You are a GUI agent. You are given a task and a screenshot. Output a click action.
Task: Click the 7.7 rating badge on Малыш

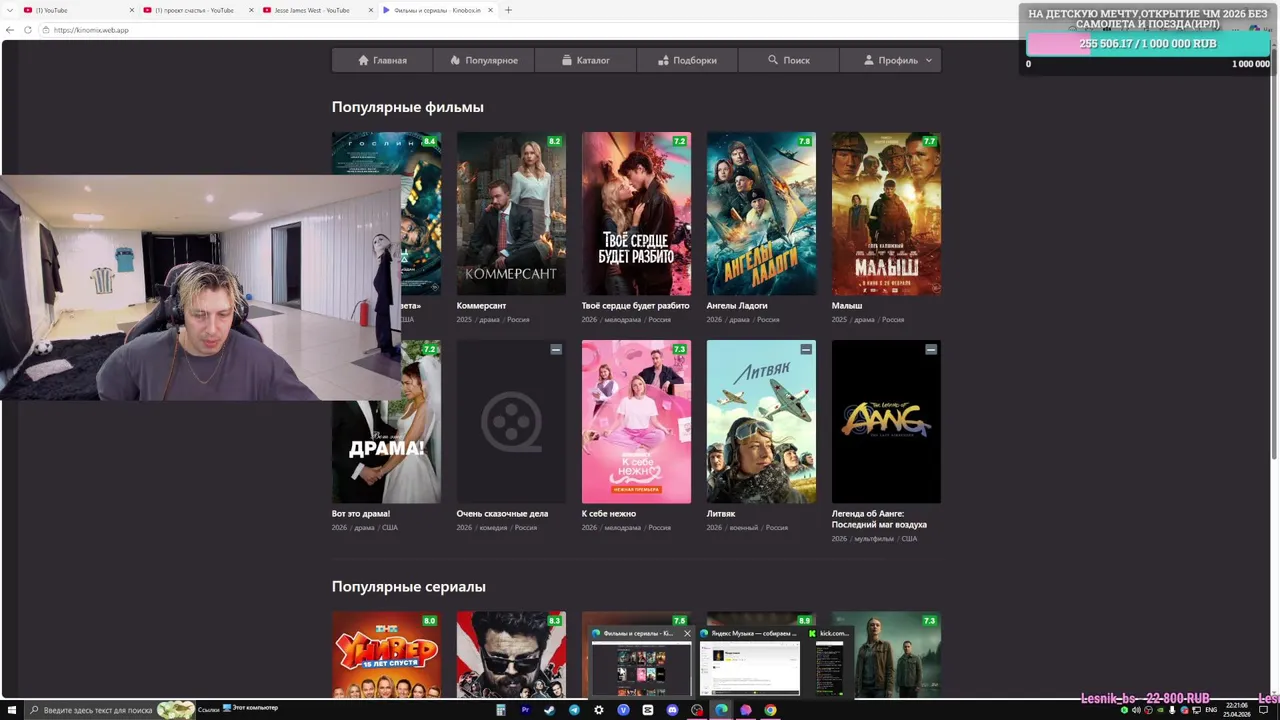pyautogui.click(x=930, y=141)
